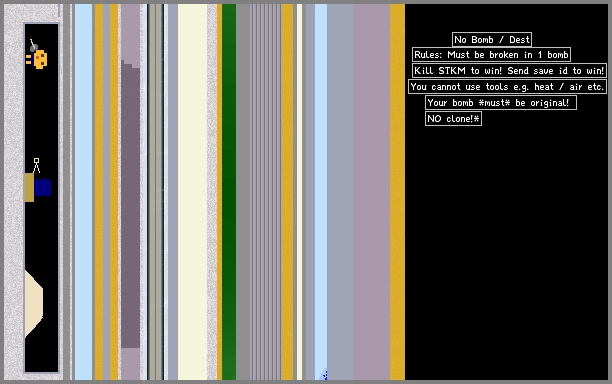Select the thin gray-and-purple striped band
612x384 pixels.
[266, 192]
